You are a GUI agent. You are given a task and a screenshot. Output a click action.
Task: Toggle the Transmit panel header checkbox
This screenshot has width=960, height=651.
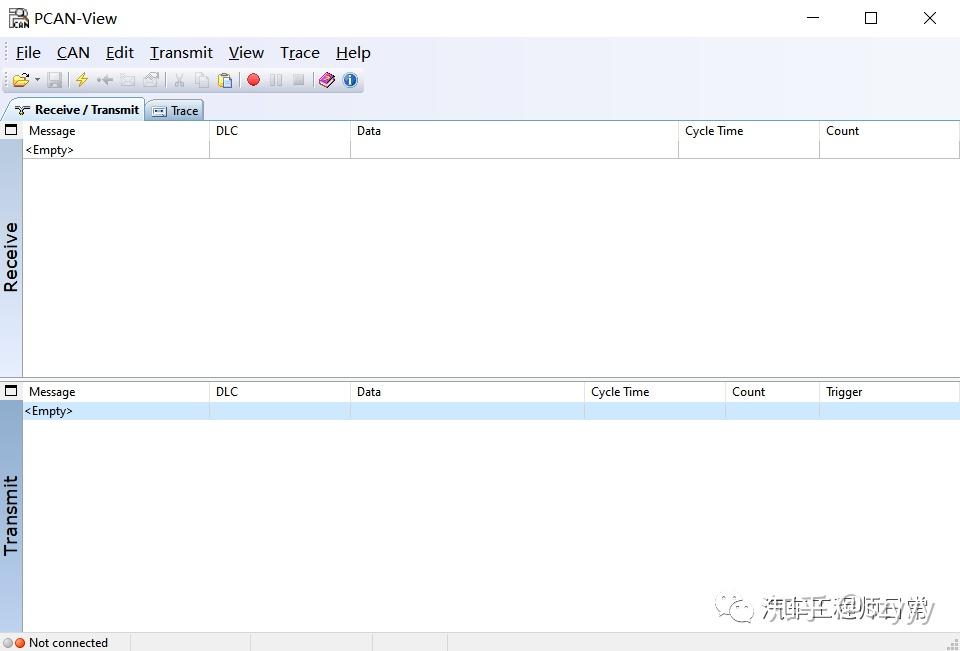[x=11, y=390]
